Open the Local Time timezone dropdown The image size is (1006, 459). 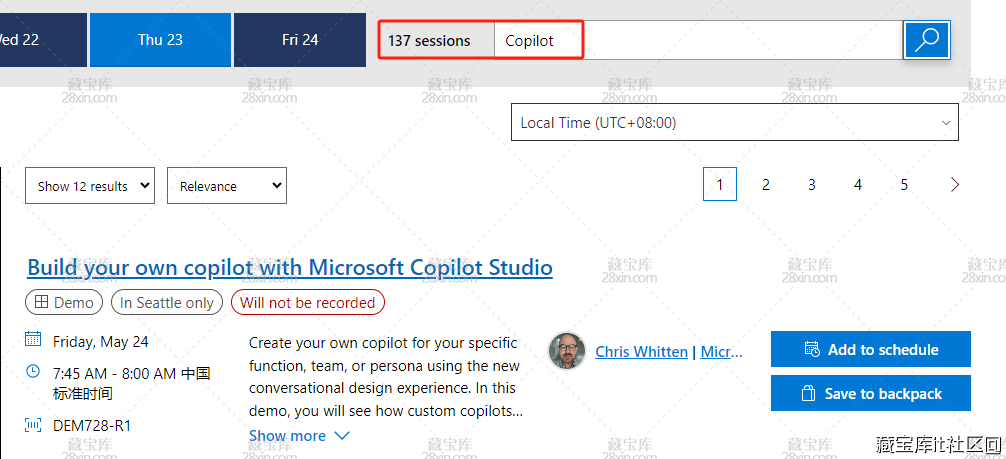coord(734,123)
